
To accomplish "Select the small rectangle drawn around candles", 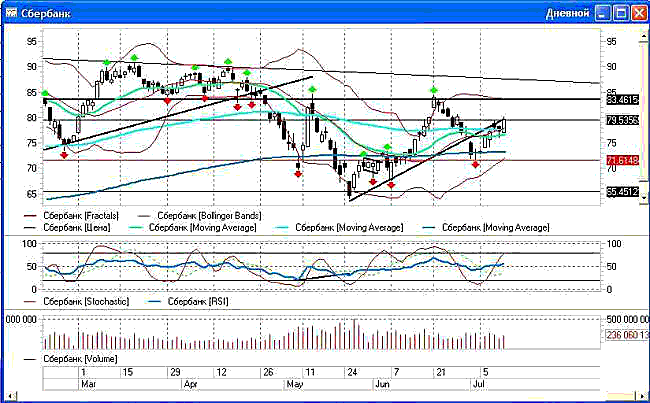I will (x=371, y=165).
